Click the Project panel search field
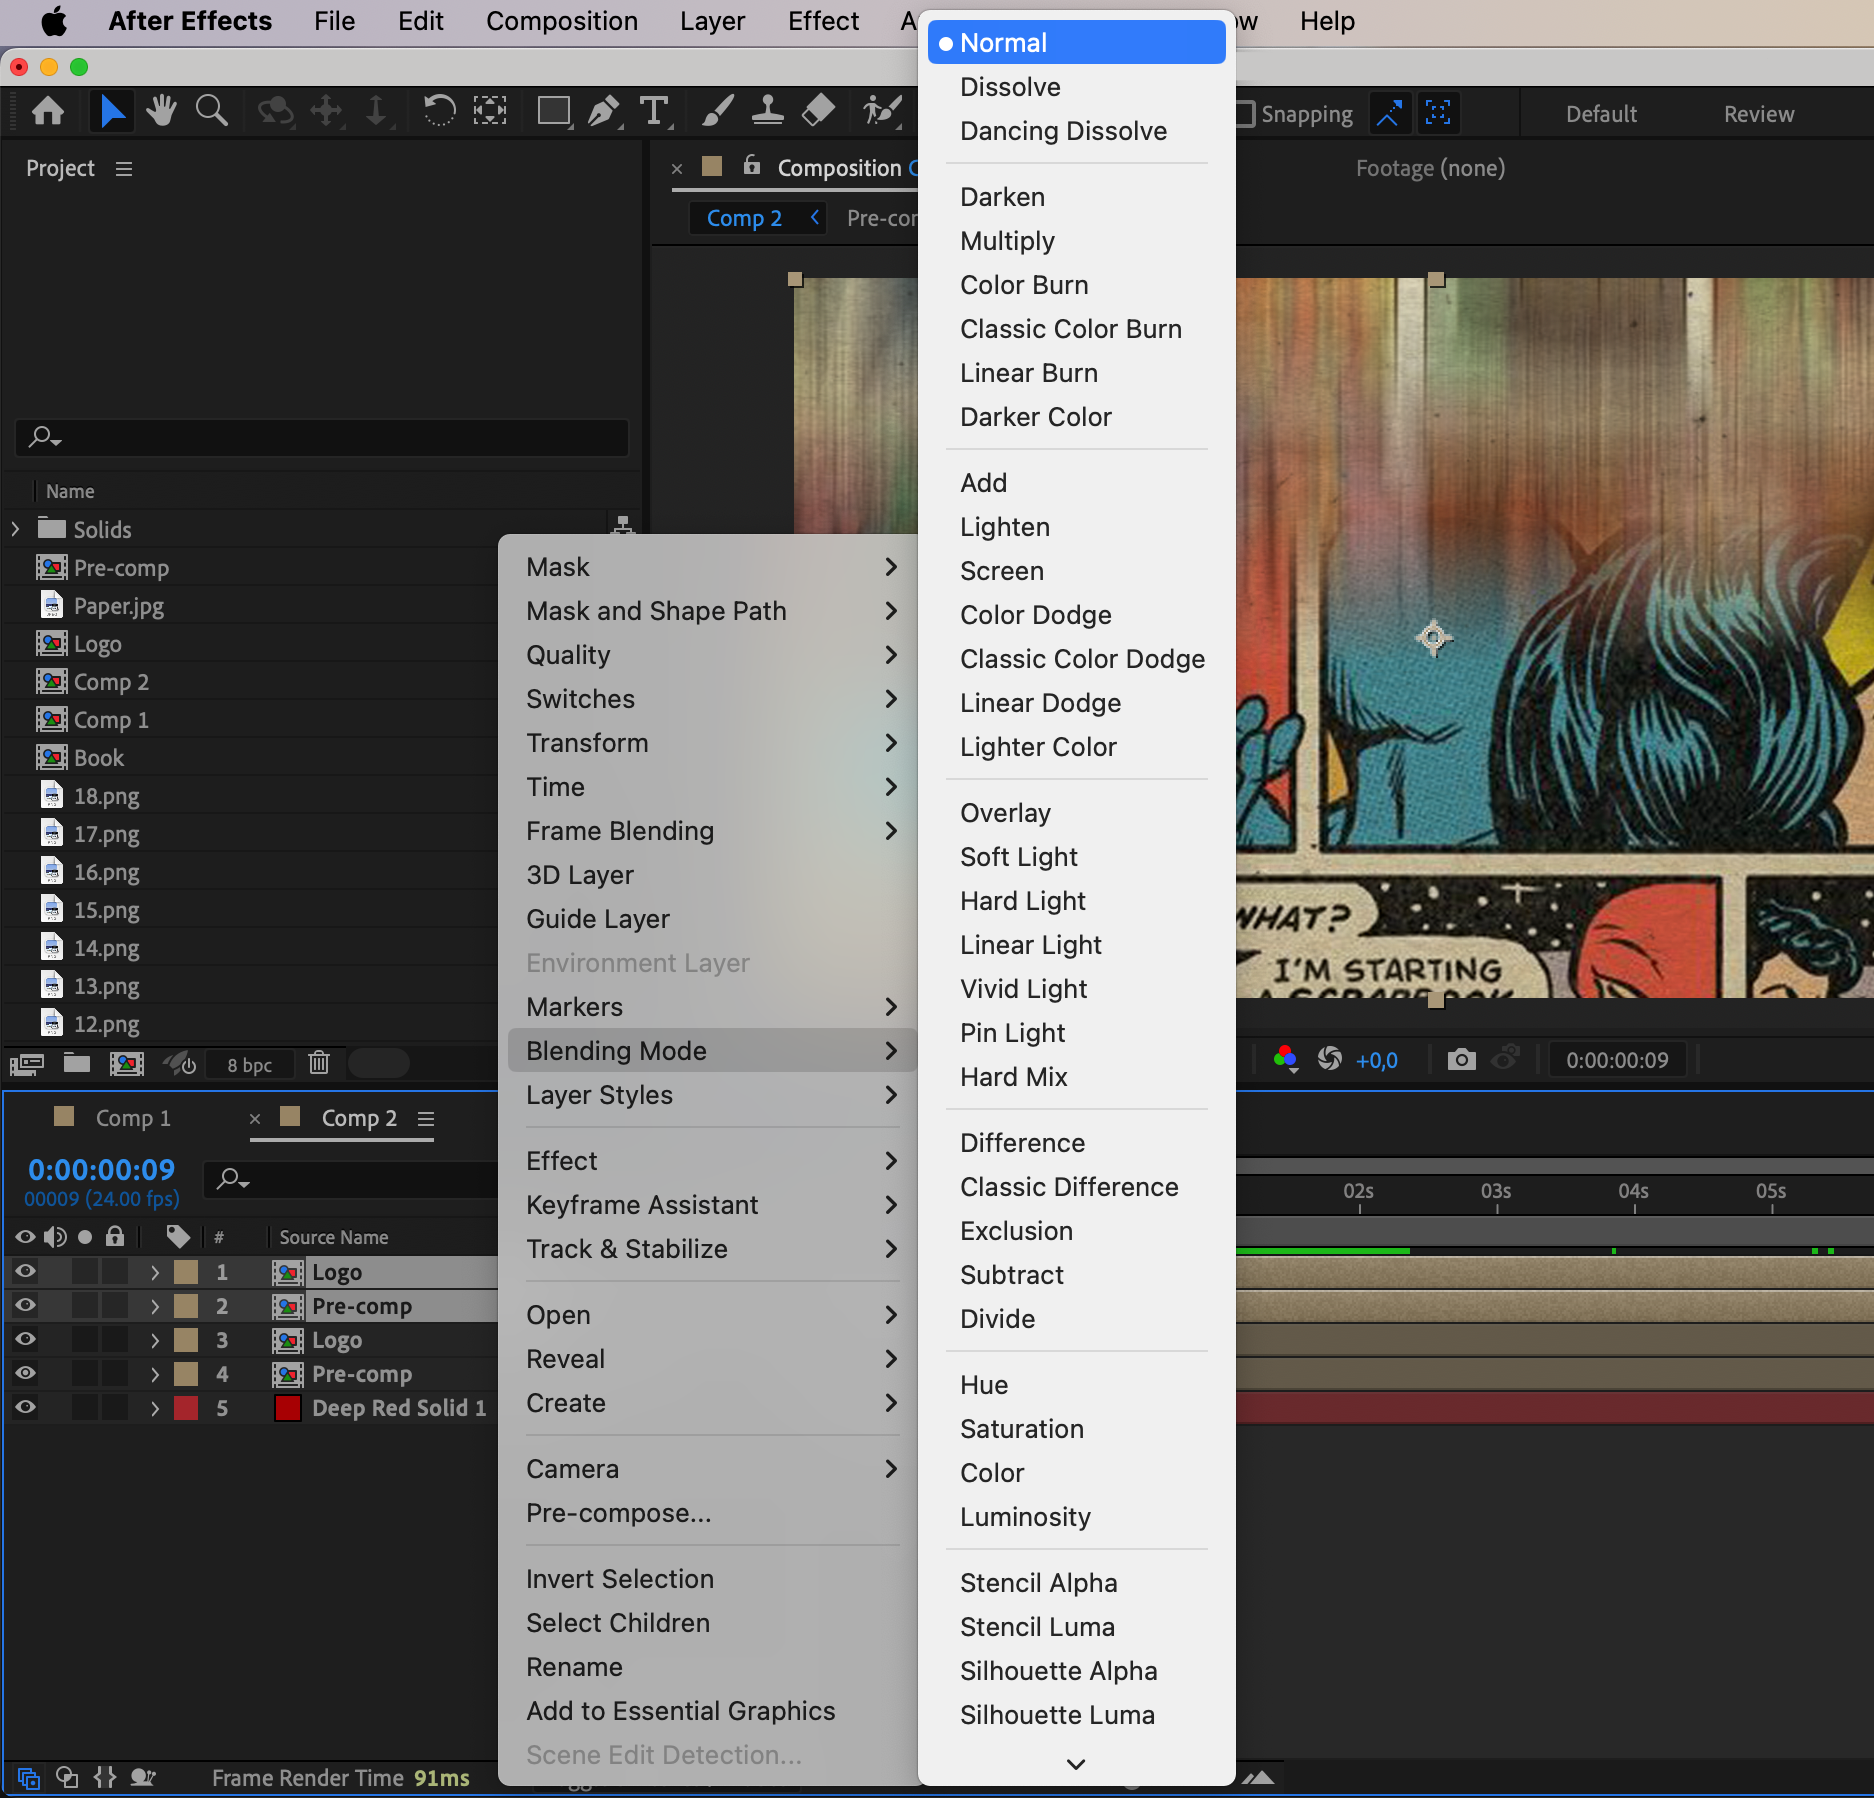Screen dimensions: 1874x1798 322,437
